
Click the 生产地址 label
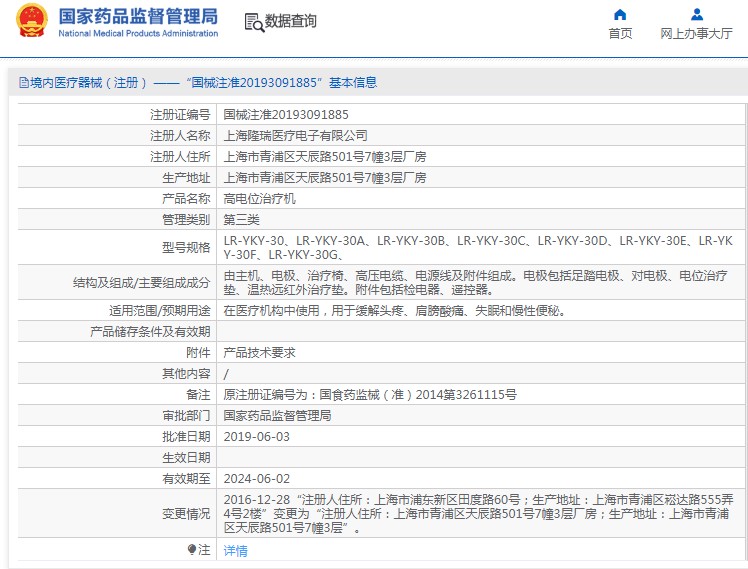pos(186,177)
